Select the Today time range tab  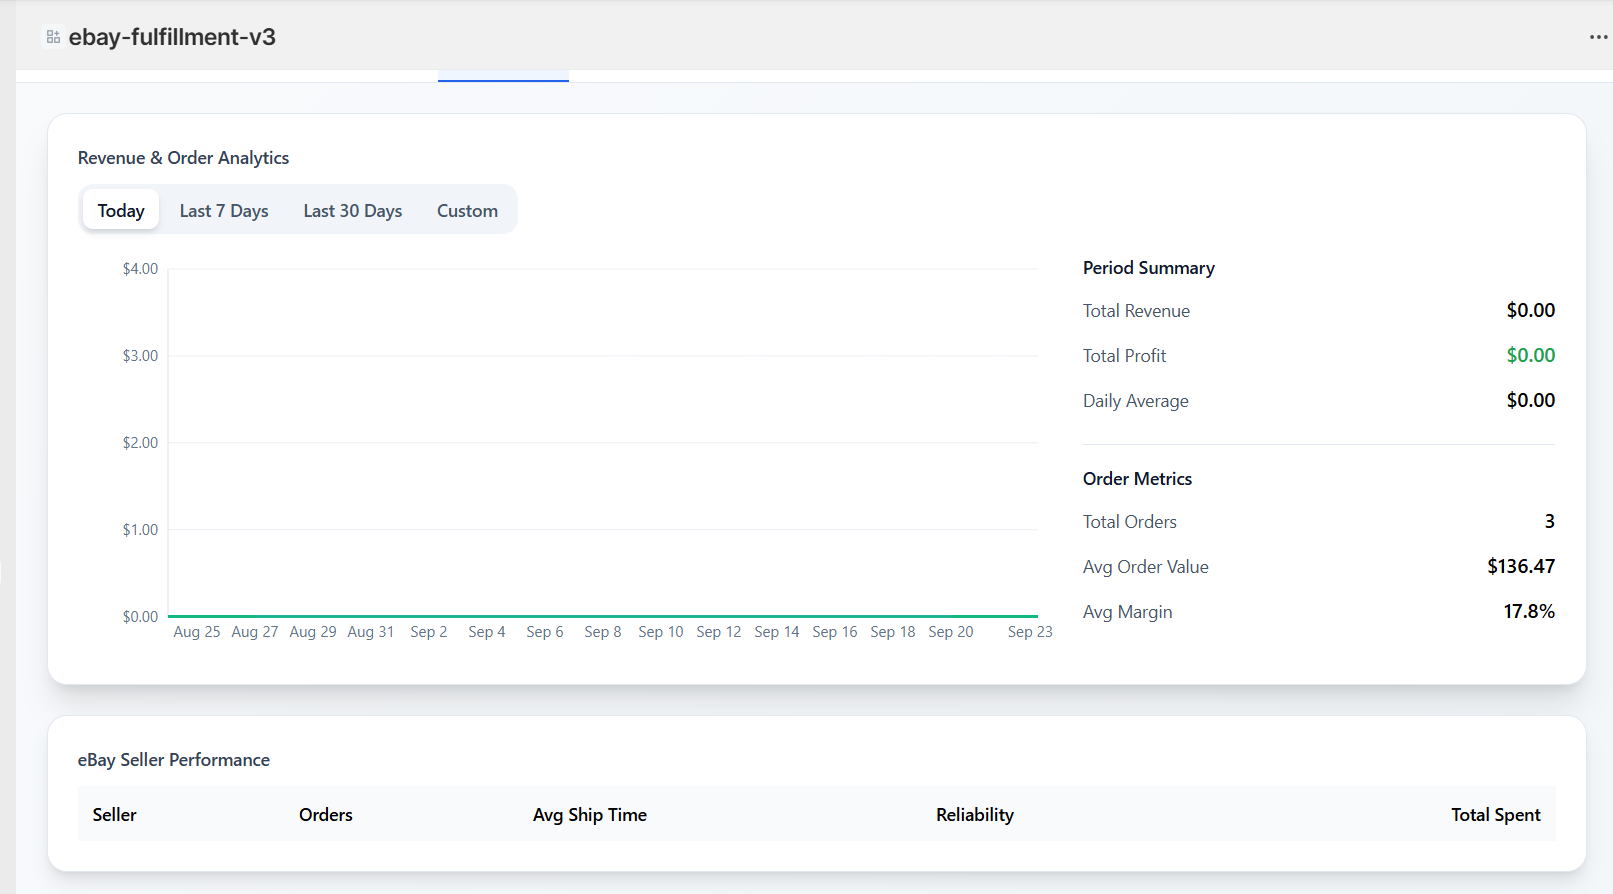[121, 211]
